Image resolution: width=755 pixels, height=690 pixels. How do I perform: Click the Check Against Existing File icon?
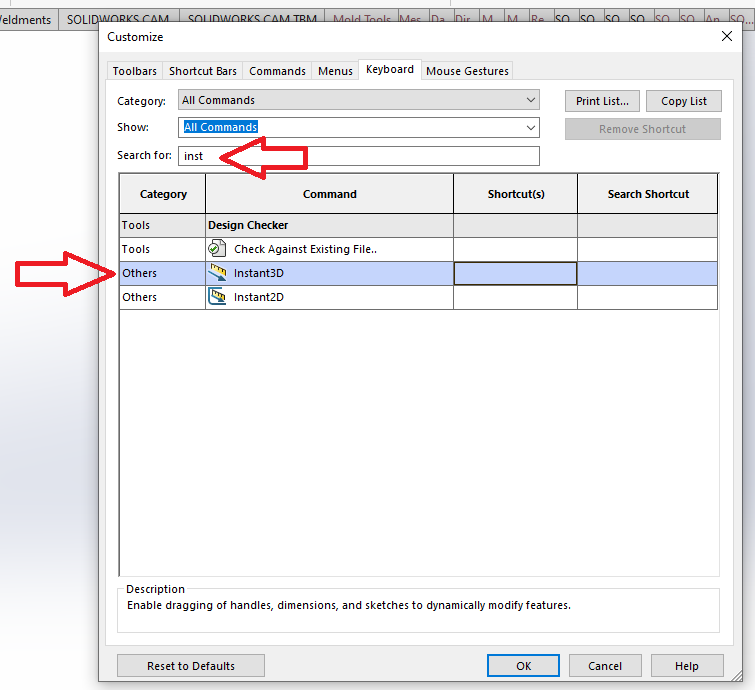point(218,249)
